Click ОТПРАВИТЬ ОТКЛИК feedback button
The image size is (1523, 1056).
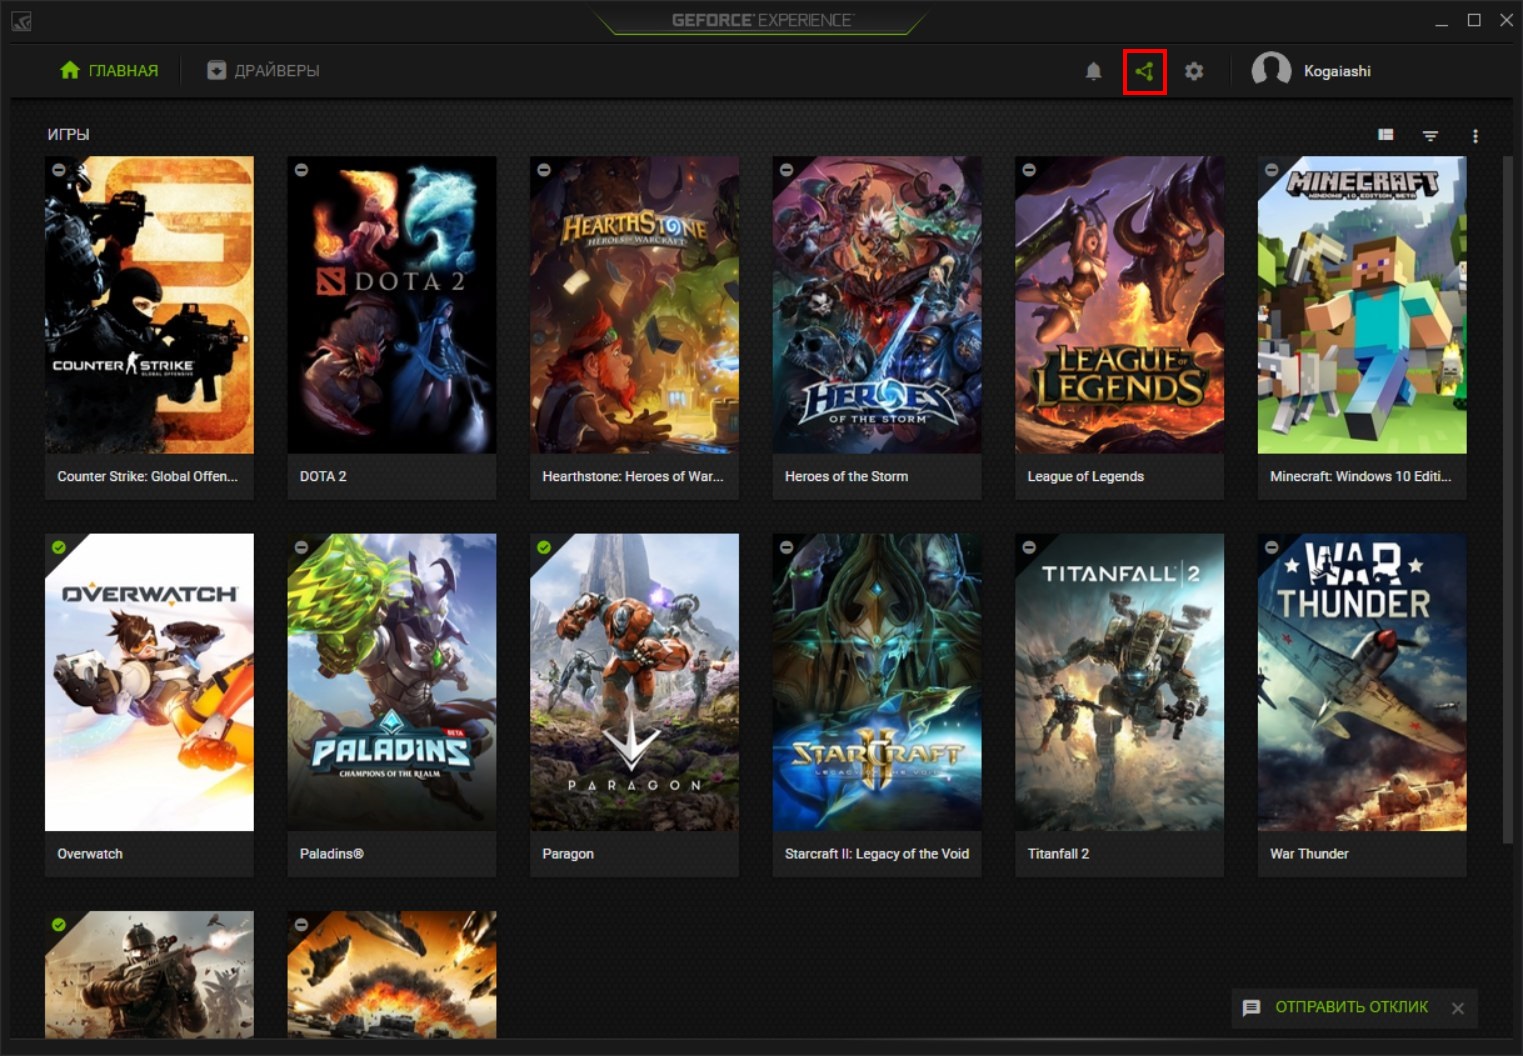pyautogui.click(x=1351, y=1007)
